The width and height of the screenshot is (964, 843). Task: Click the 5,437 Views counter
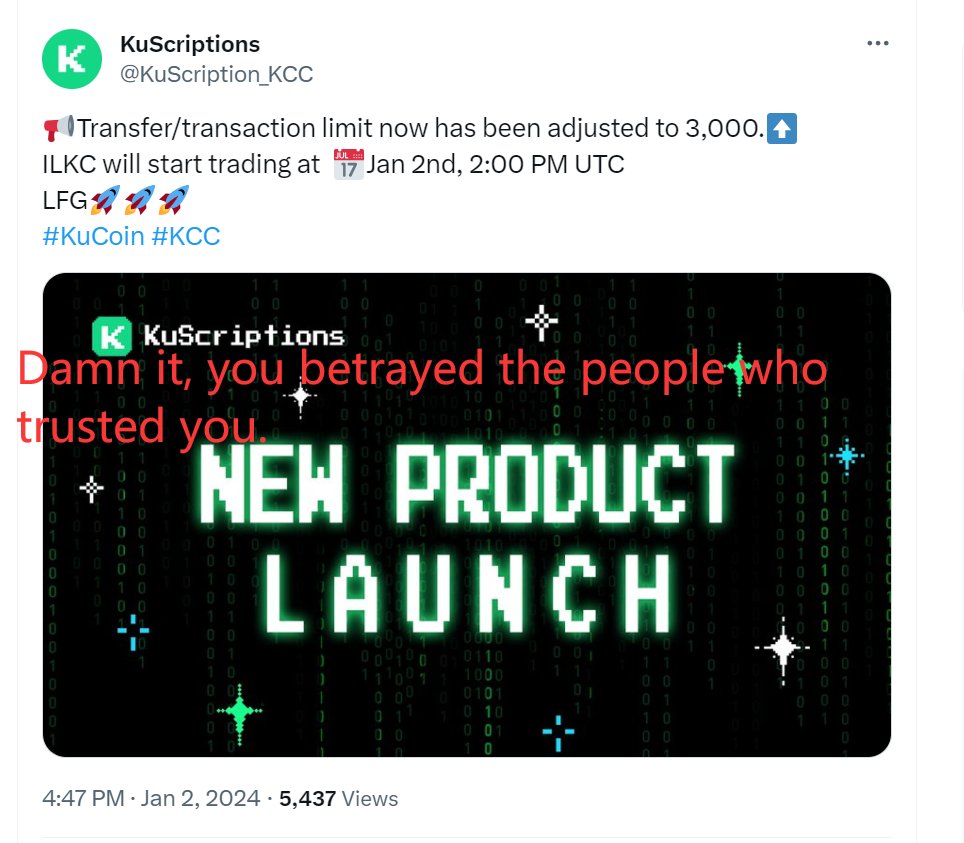pos(338,798)
